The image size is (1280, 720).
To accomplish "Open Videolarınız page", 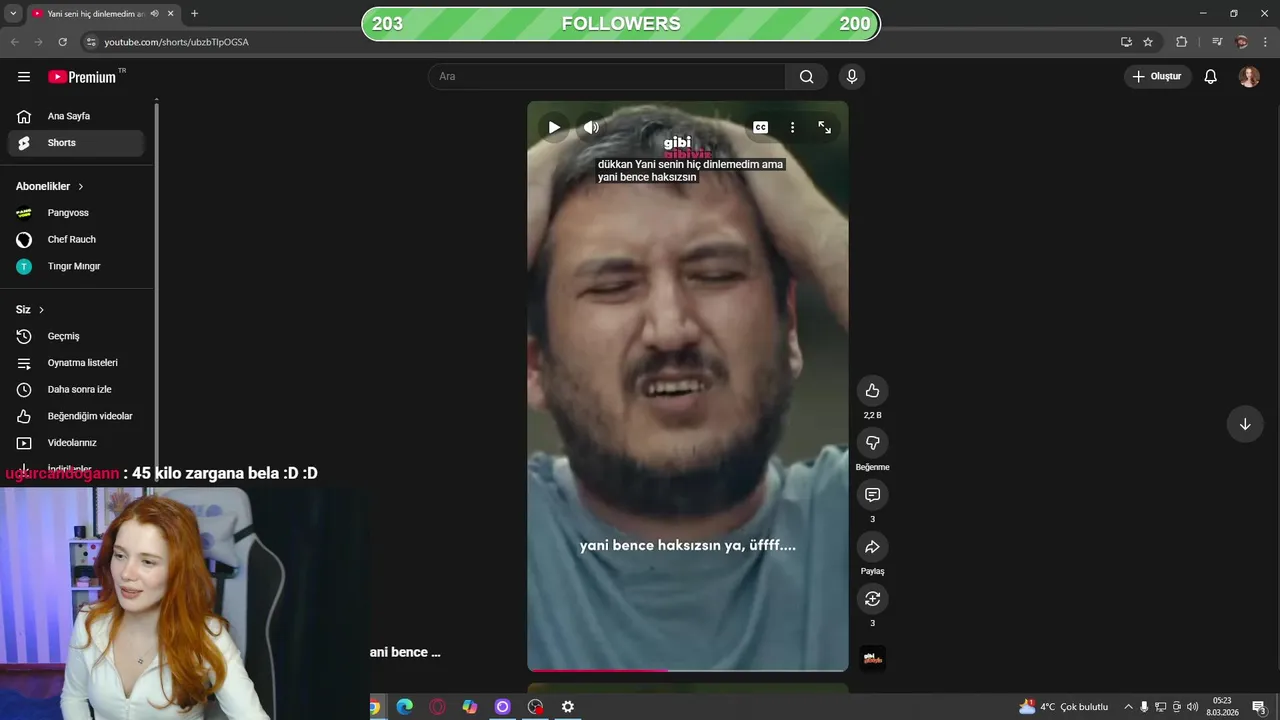I will pos(76,443).
